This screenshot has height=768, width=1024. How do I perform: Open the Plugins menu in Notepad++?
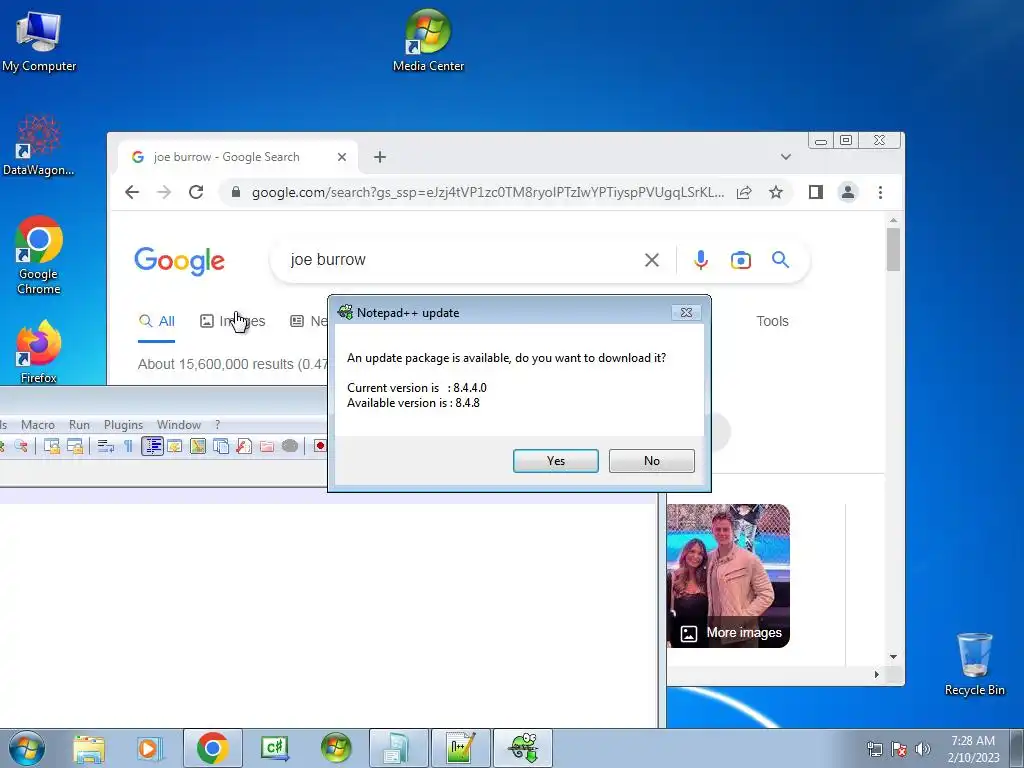(123, 424)
